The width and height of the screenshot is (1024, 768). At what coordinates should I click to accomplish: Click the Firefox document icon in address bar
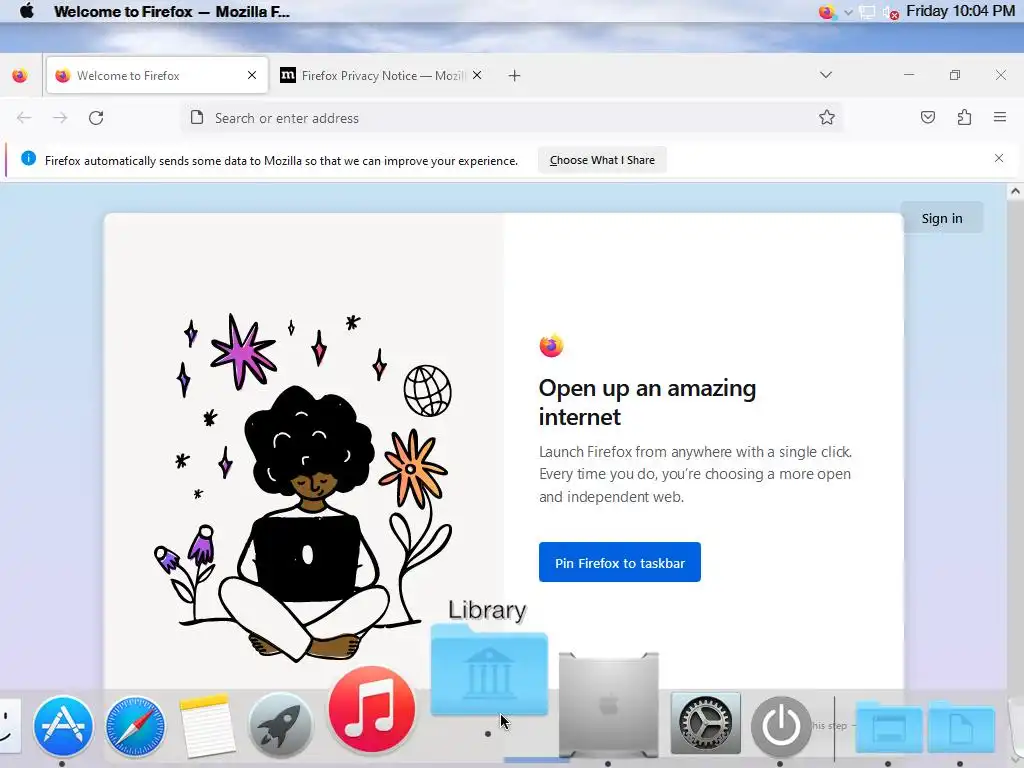(x=197, y=118)
